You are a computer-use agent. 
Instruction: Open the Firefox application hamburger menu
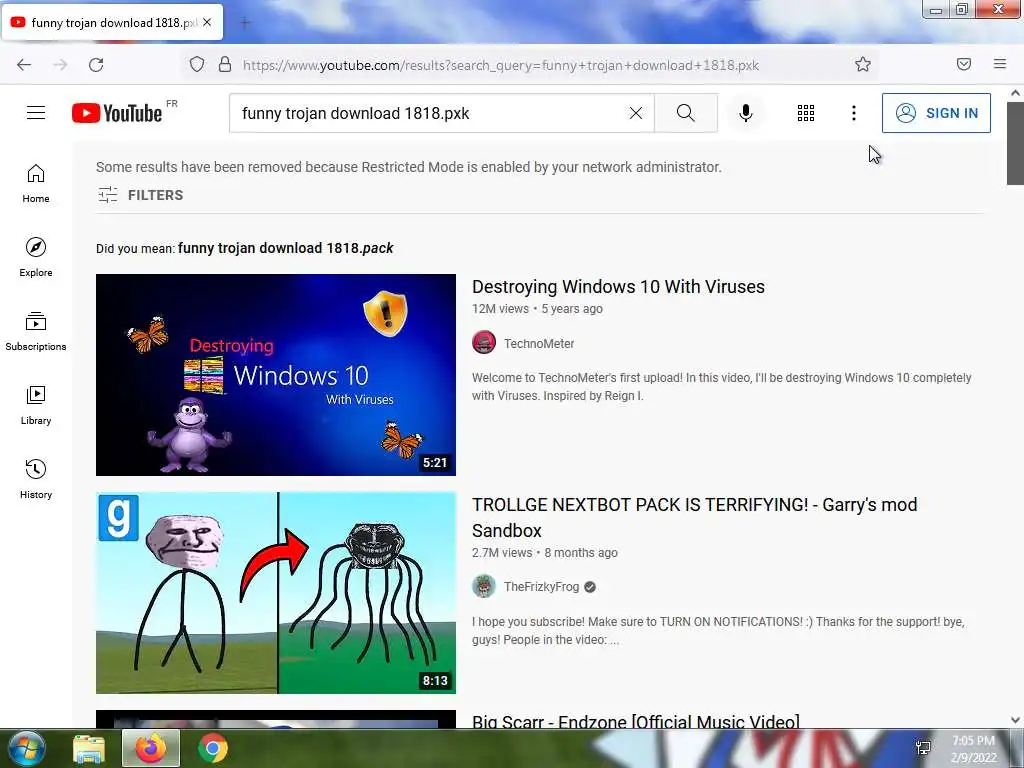(x=1000, y=64)
